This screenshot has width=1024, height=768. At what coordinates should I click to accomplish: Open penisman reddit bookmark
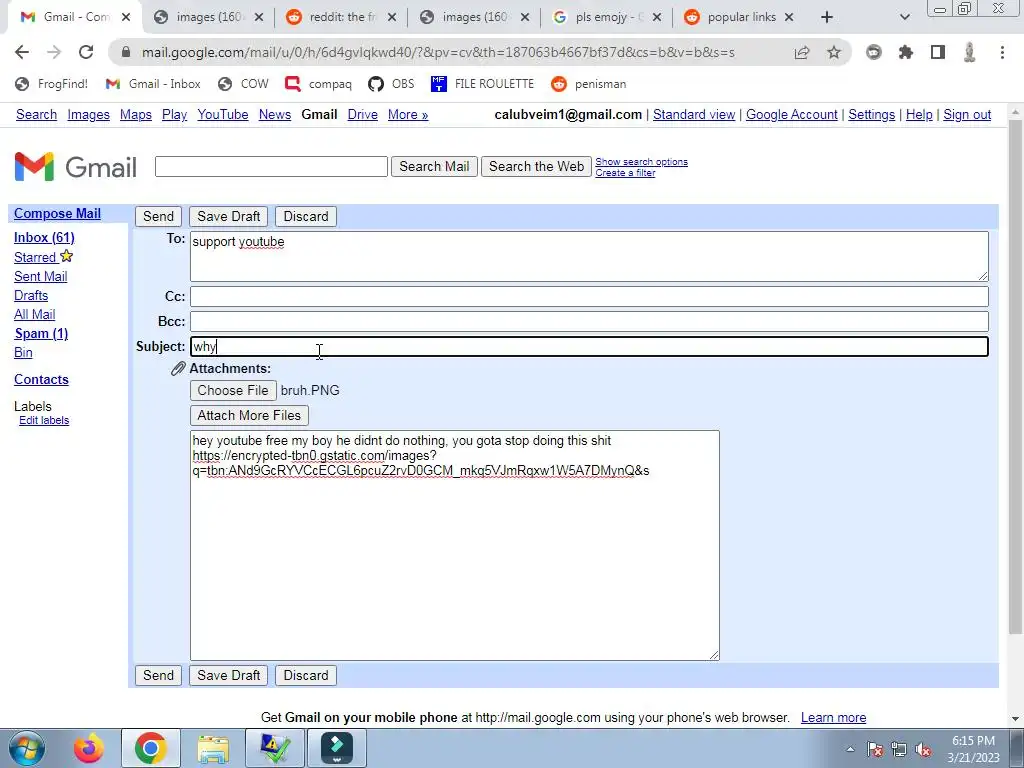pos(588,84)
